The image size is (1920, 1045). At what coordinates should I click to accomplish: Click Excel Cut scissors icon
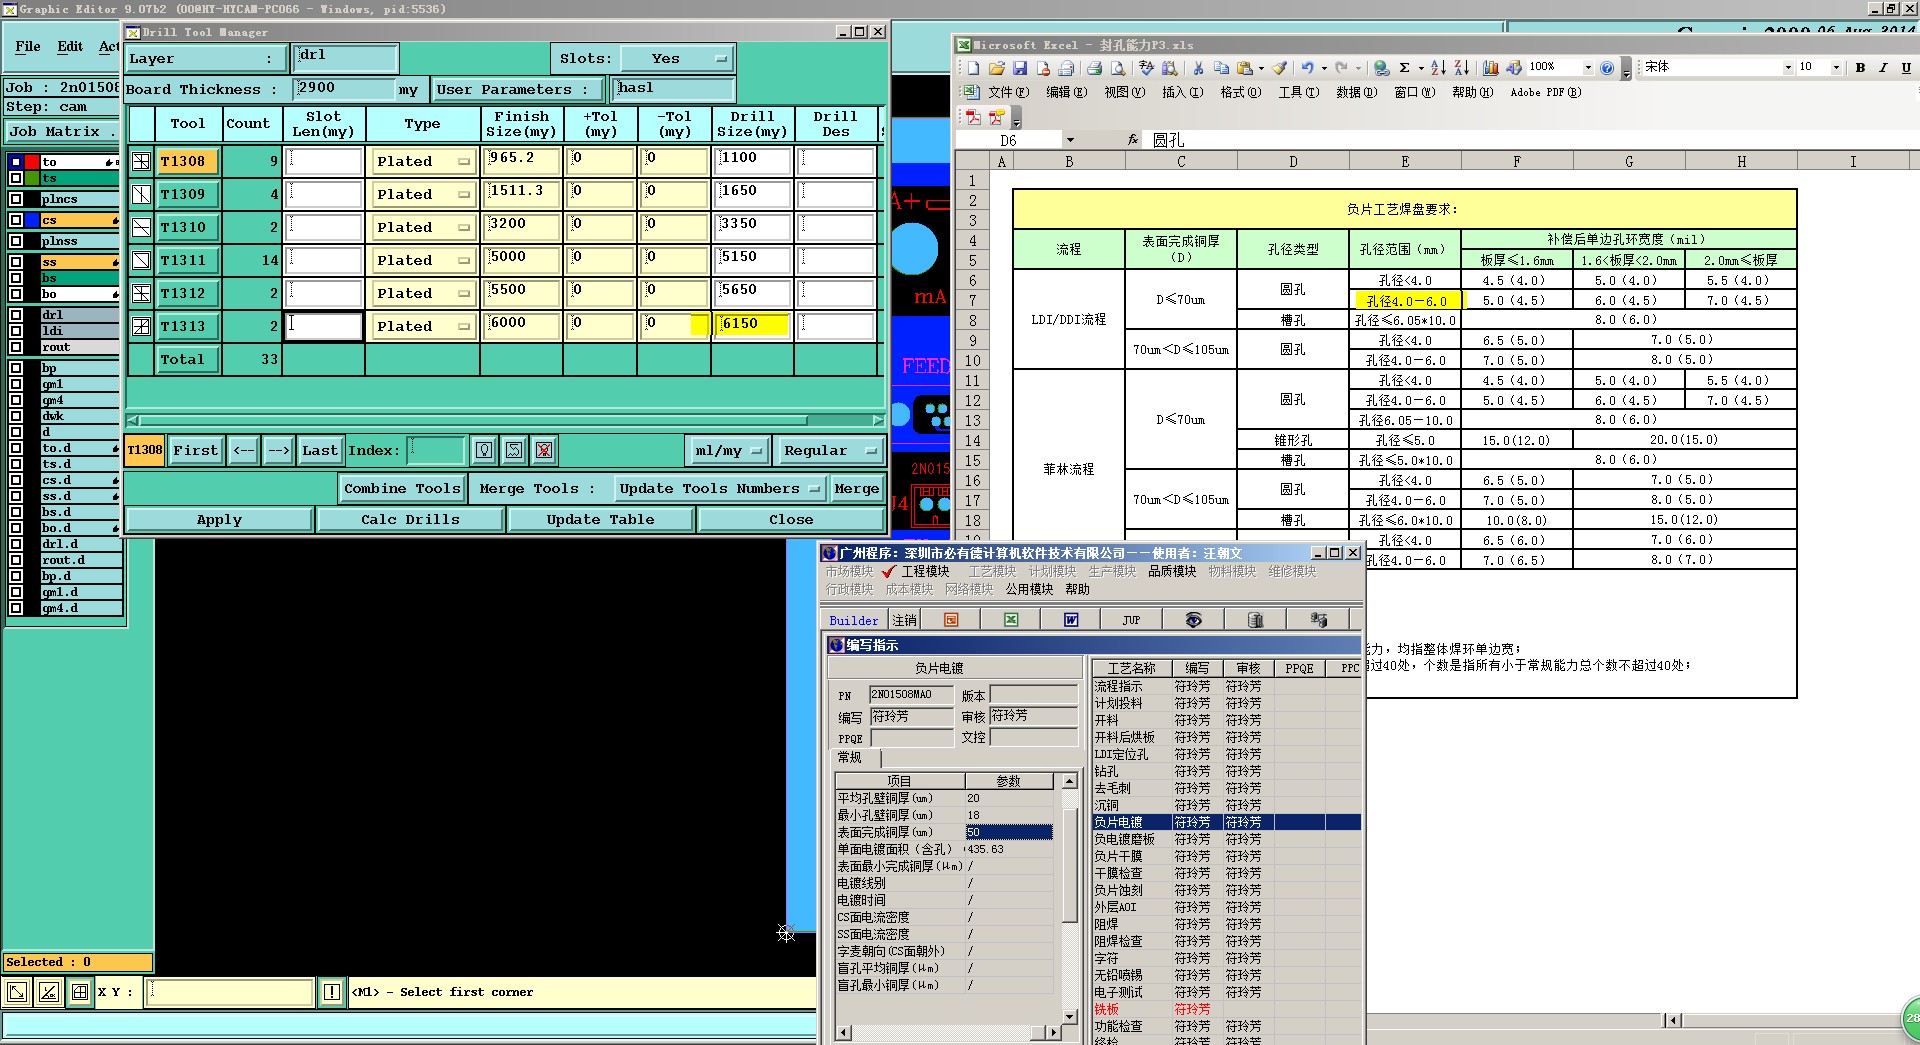[x=1197, y=68]
